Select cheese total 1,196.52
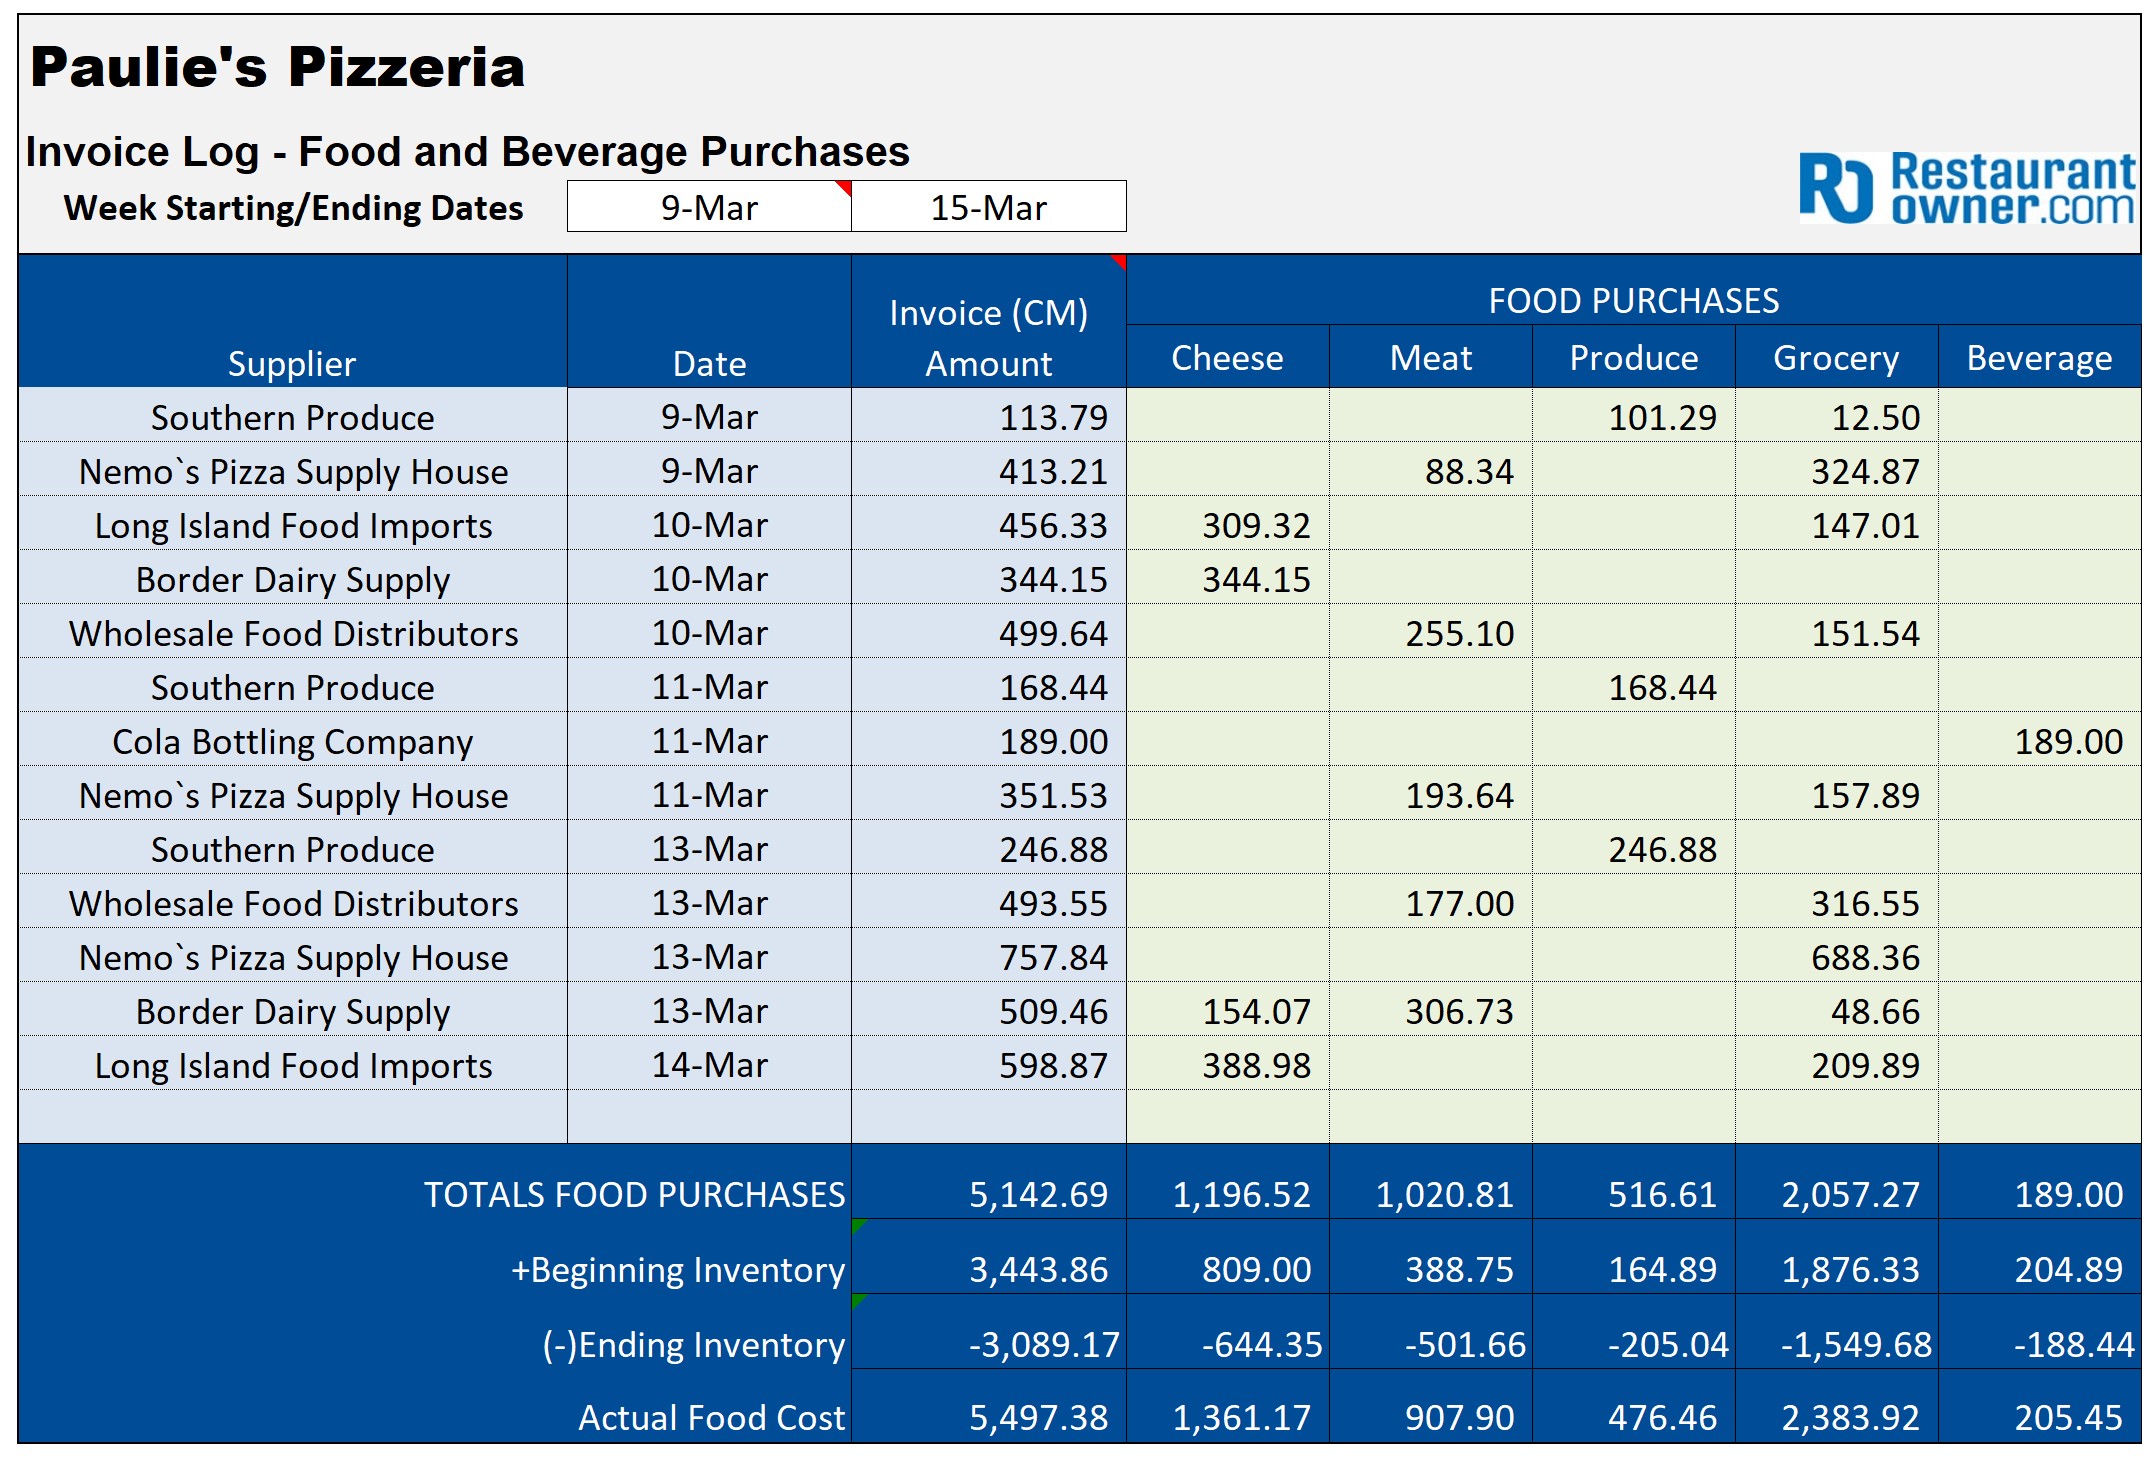Image resolution: width=2154 pixels, height=1467 pixels. (x=1228, y=1182)
